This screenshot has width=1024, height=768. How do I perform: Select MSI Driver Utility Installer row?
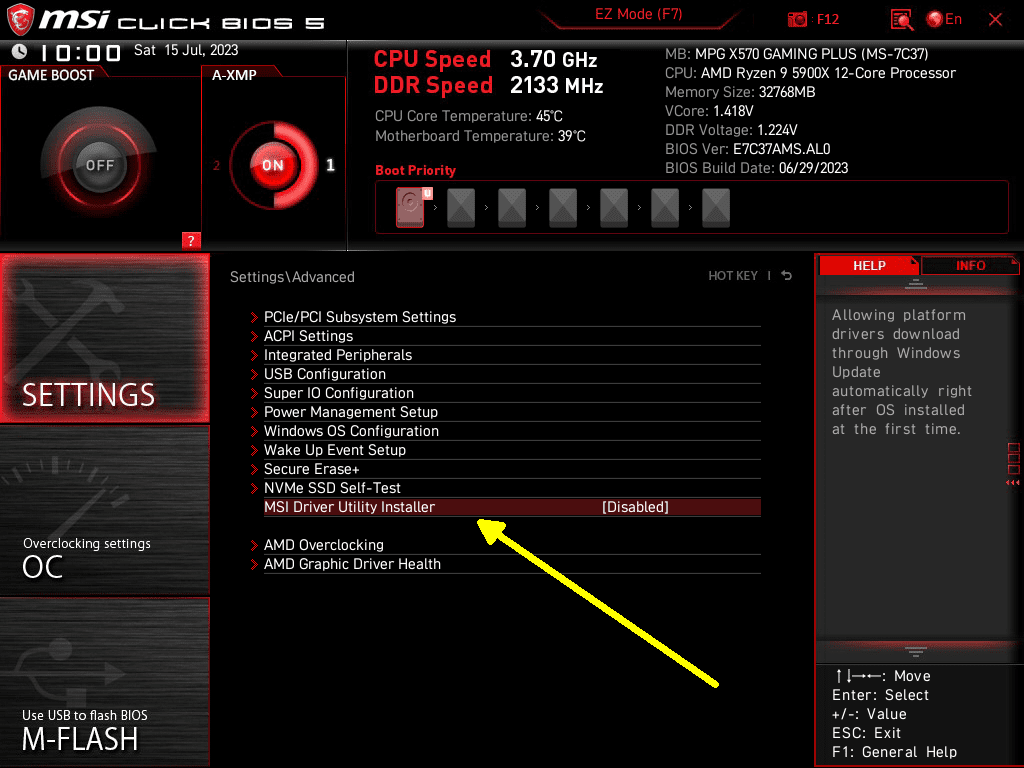(x=512, y=507)
